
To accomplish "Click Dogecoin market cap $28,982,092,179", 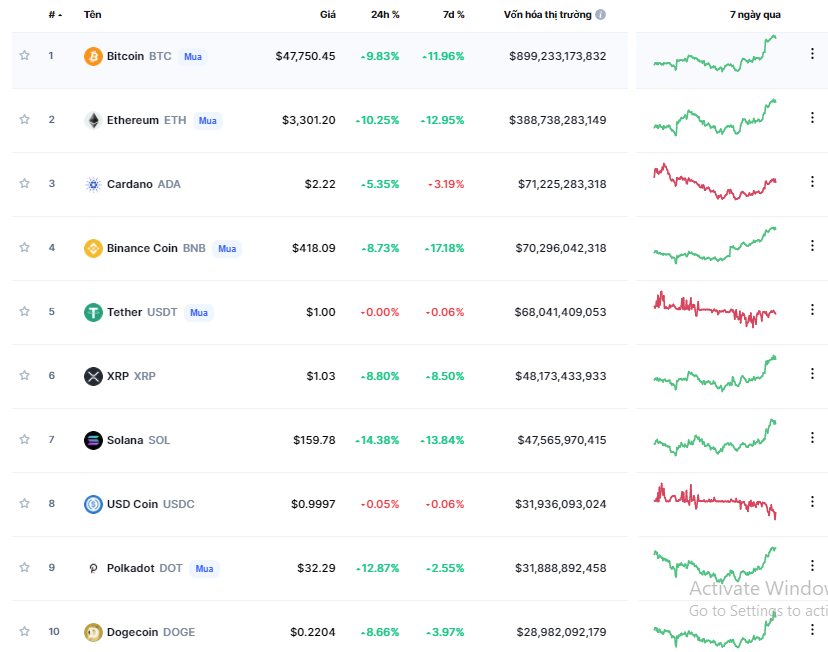I will click(561, 632).
